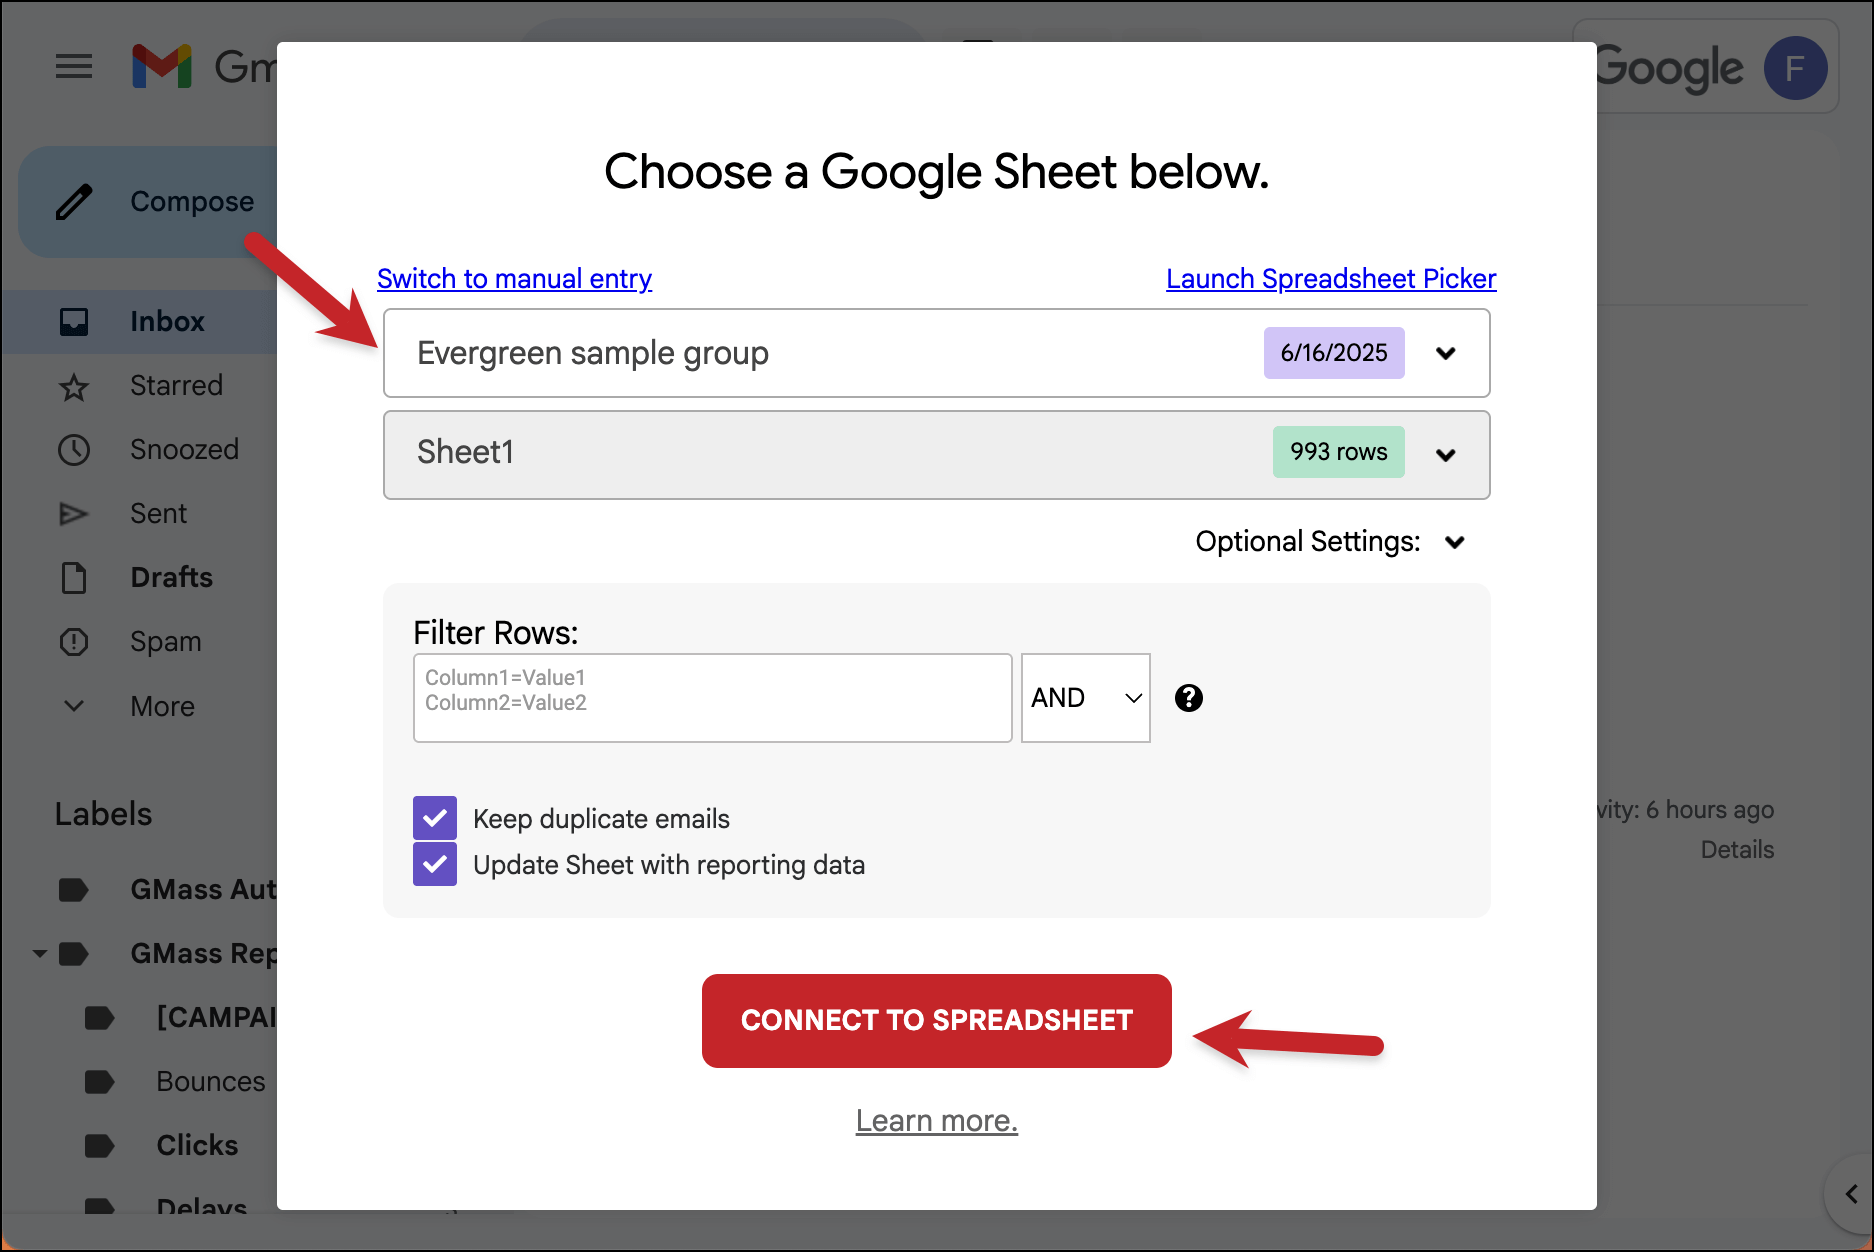Collapse the GMass Reports label triangle
This screenshot has width=1874, height=1252.
tap(40, 954)
